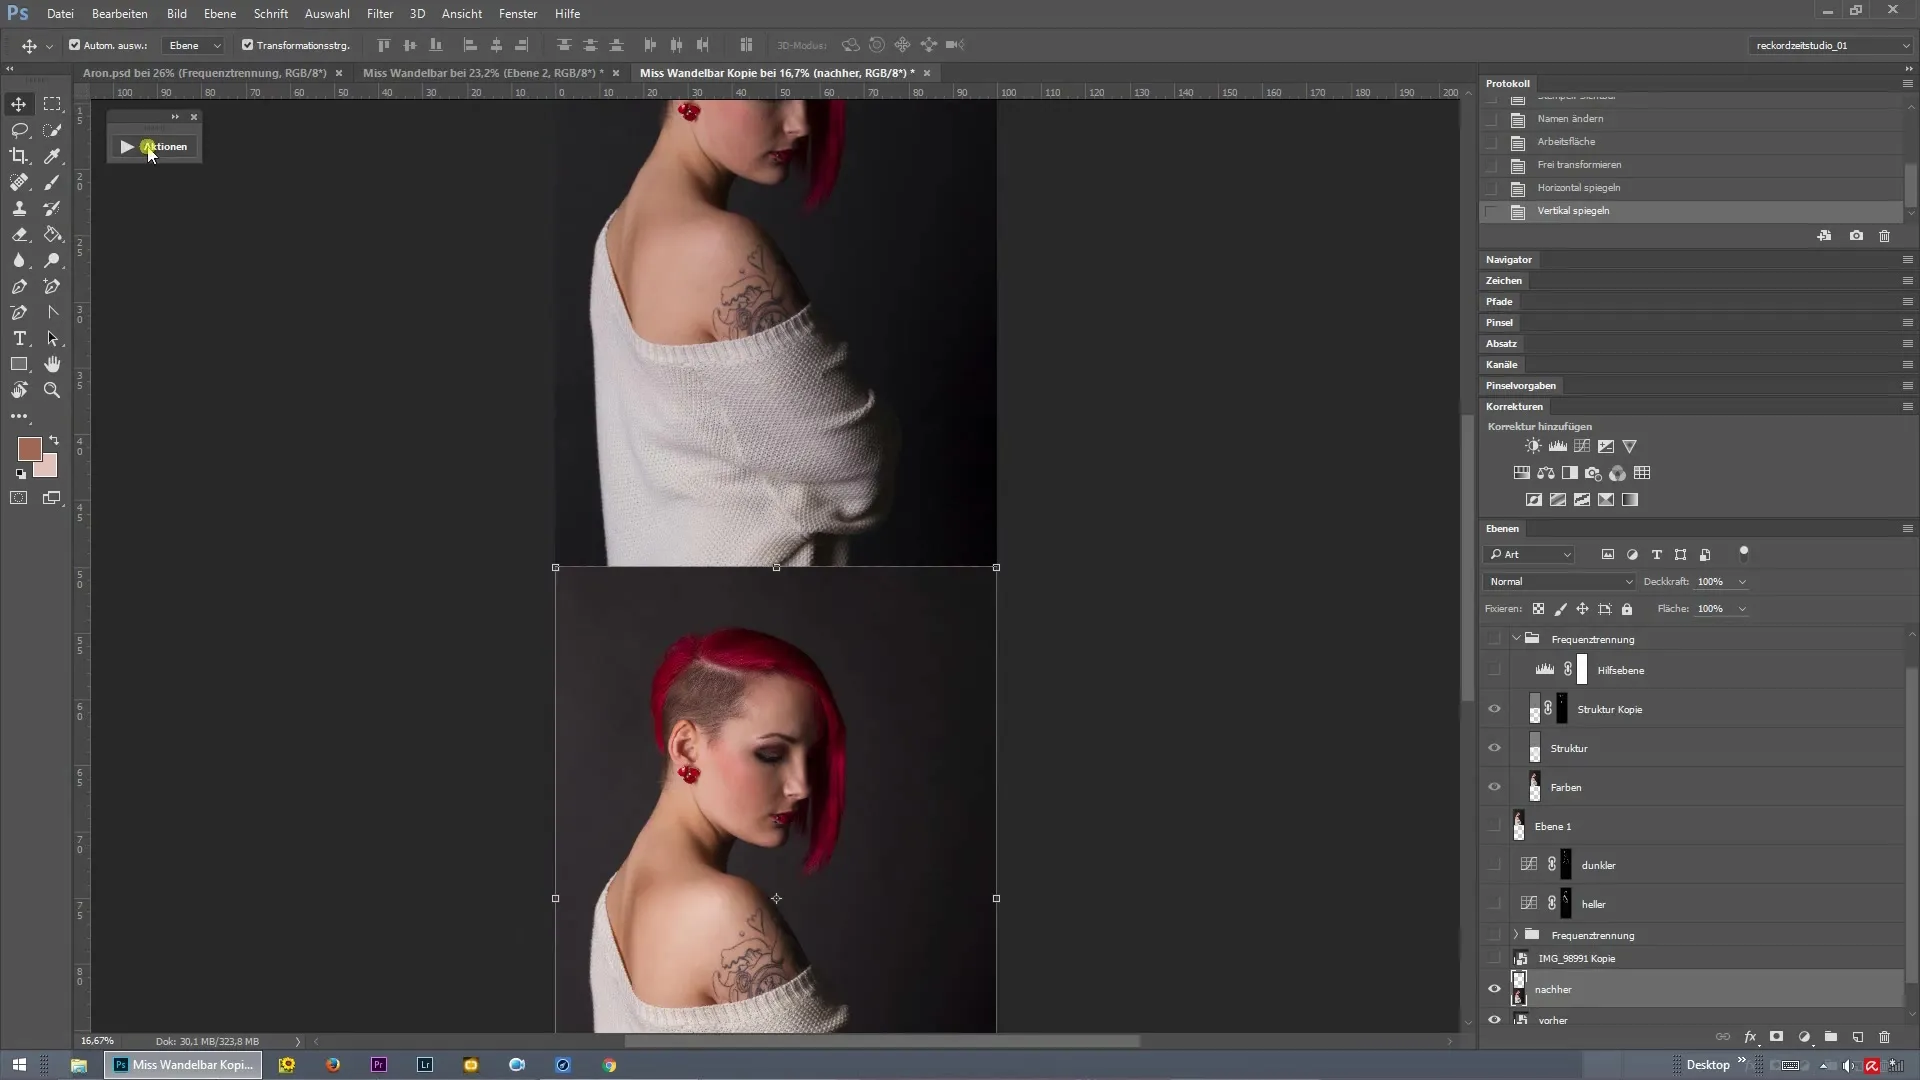Open Deckkraft opacity dropdown arrow
Image resolution: width=1920 pixels, height=1080 pixels.
1742,582
